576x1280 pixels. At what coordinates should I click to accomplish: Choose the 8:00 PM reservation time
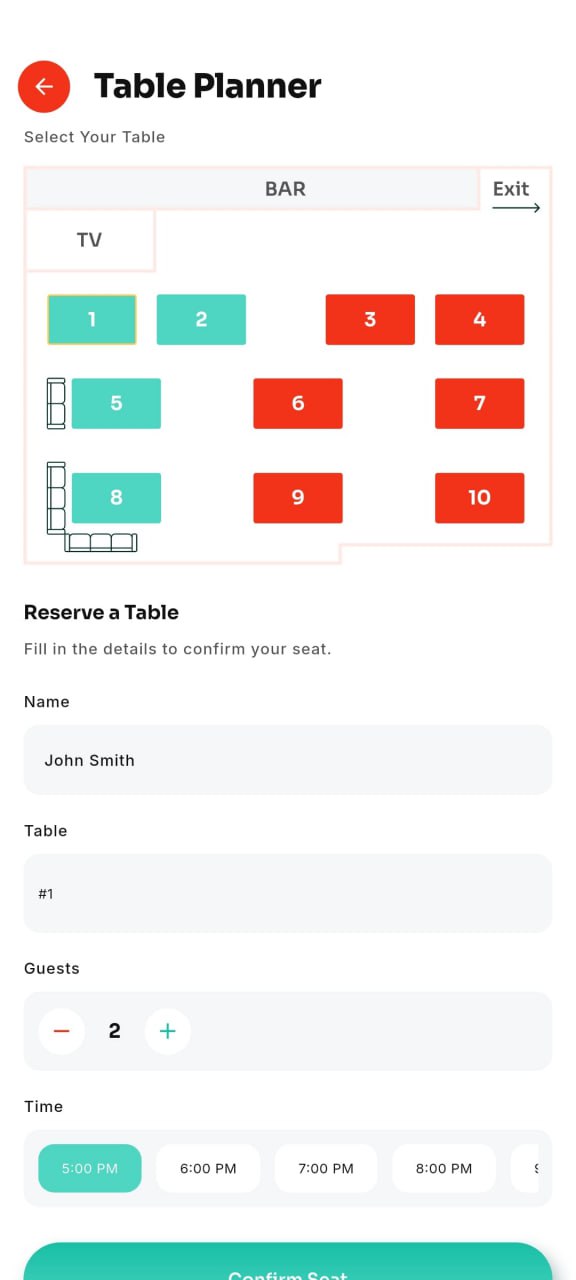[443, 1167]
